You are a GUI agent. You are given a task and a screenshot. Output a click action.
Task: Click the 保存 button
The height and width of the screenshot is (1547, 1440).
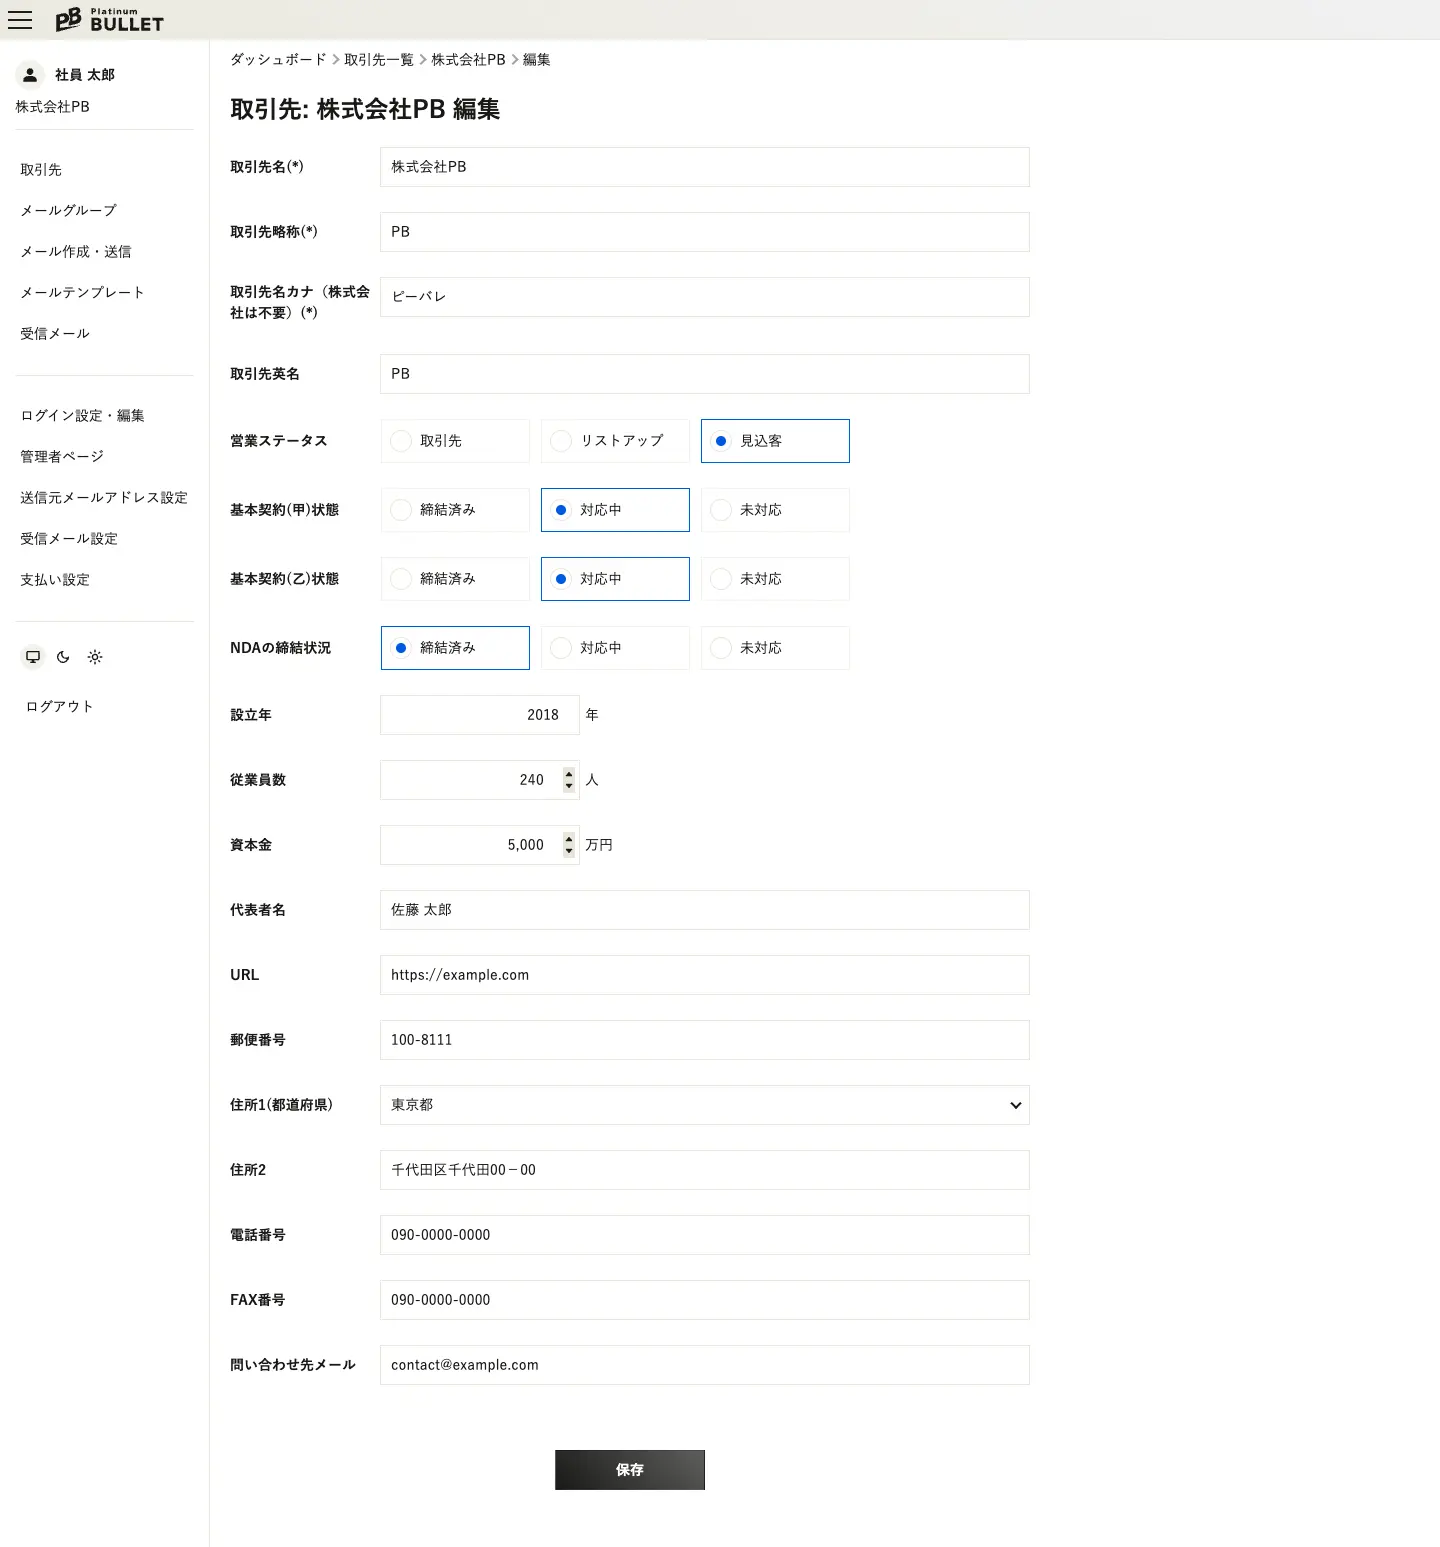tap(630, 1470)
